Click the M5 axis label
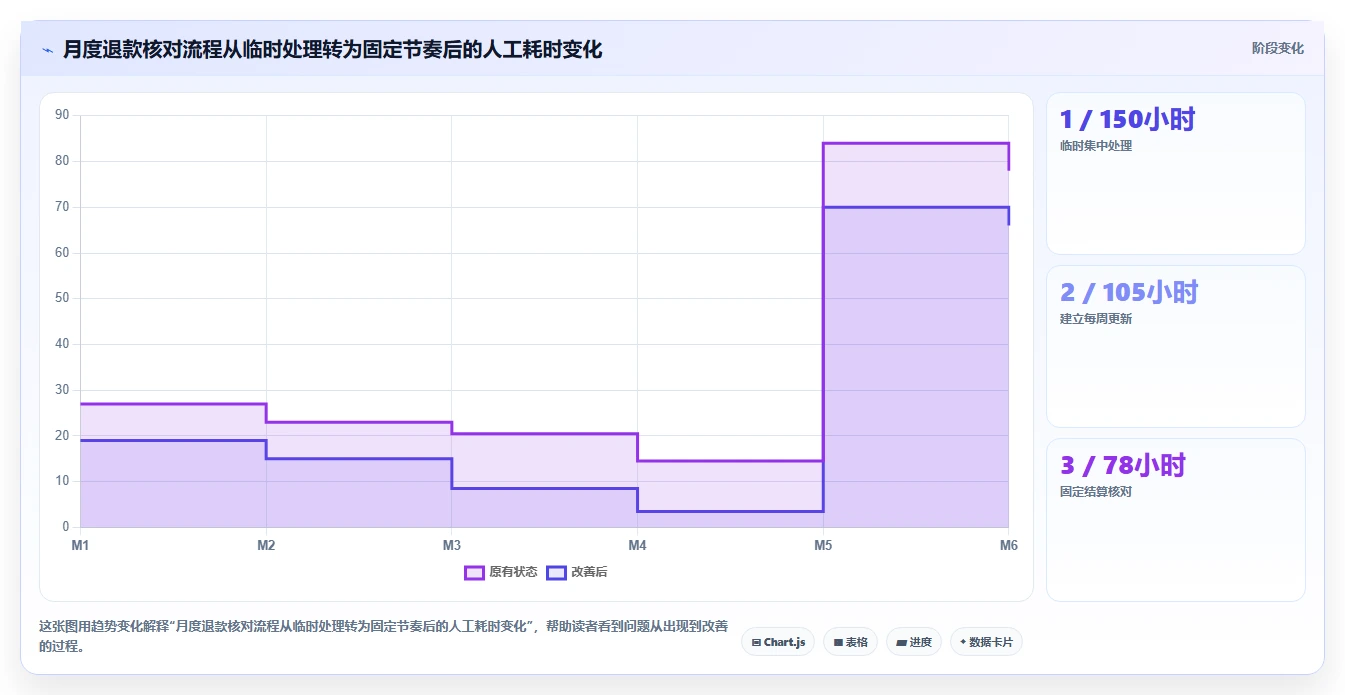The width and height of the screenshot is (1345, 695). coord(823,545)
